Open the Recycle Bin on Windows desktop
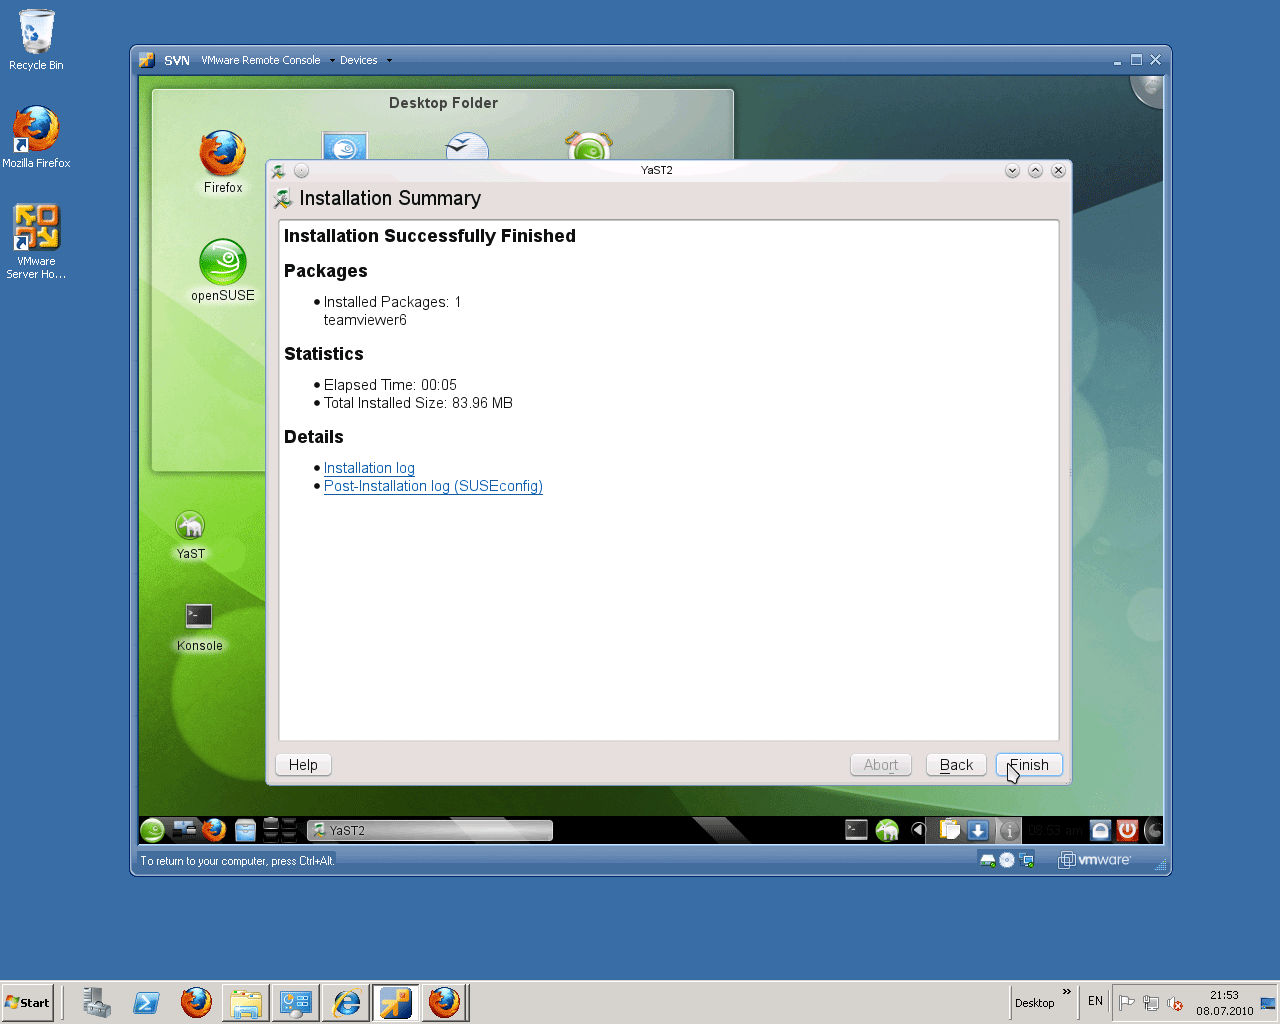Screen dimensions: 1280x1024 click(36, 40)
